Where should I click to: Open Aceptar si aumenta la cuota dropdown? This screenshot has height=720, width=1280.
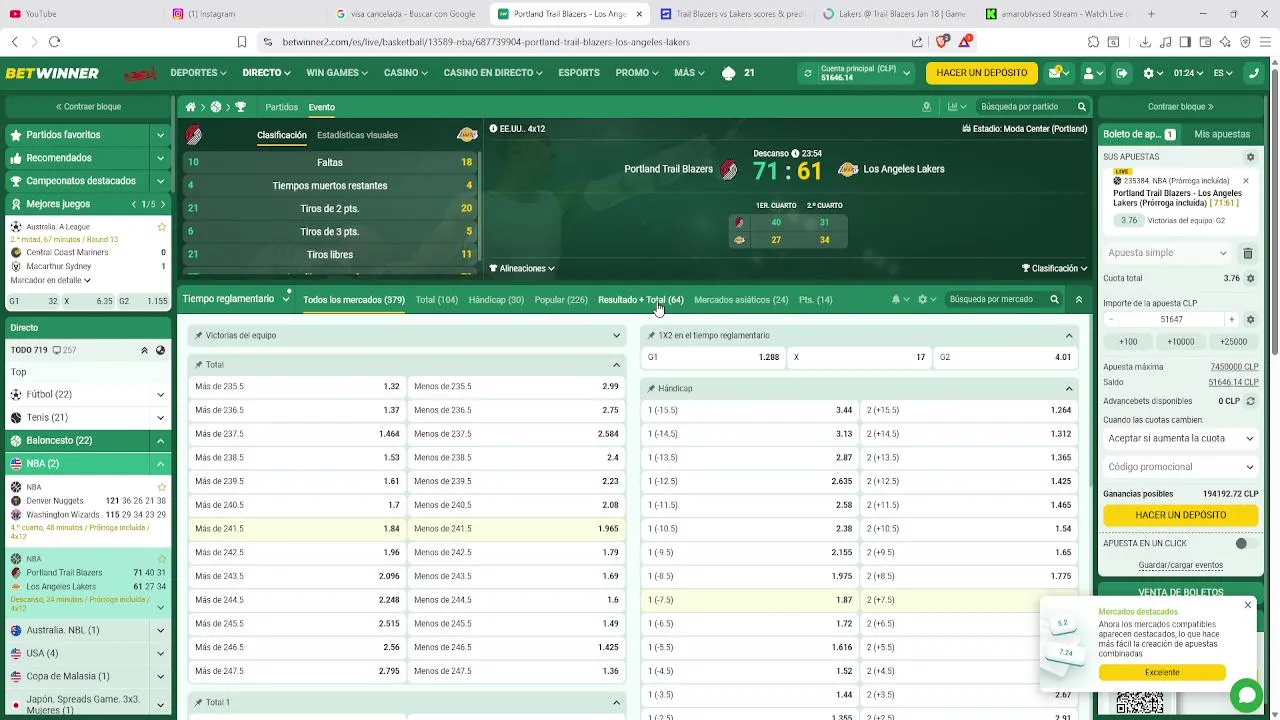tap(1180, 439)
